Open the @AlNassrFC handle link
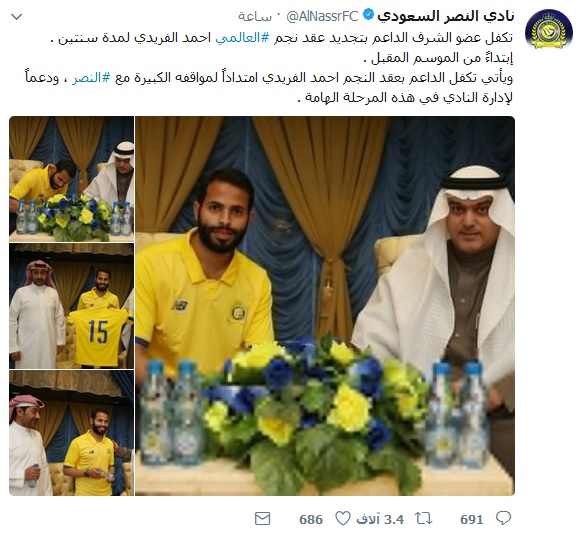 coord(322,16)
